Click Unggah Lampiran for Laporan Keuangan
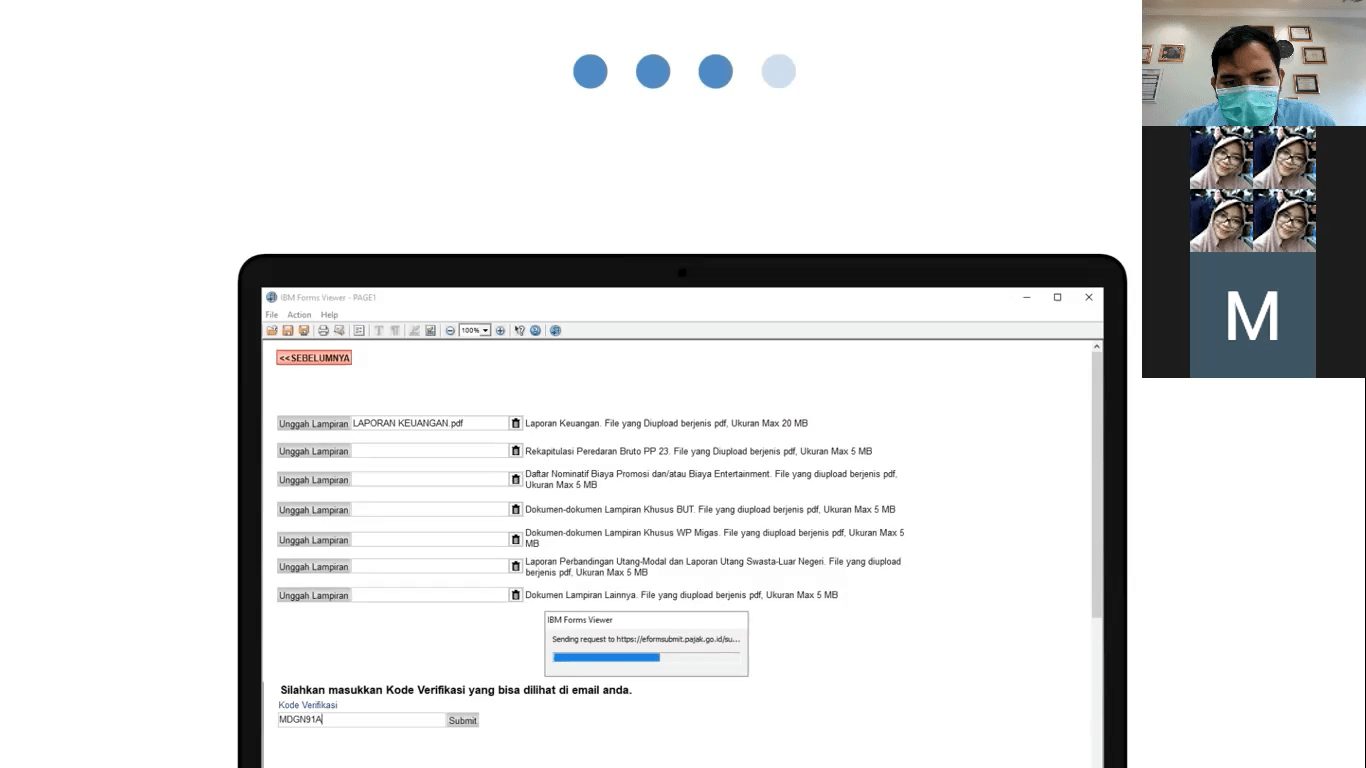The height and width of the screenshot is (768, 1366). point(313,424)
